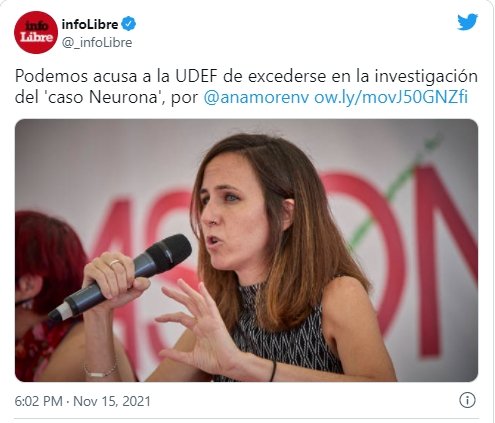Click the word UDEF in the tweet
Image resolution: width=495 pixels, height=423 pixels.
[196, 76]
